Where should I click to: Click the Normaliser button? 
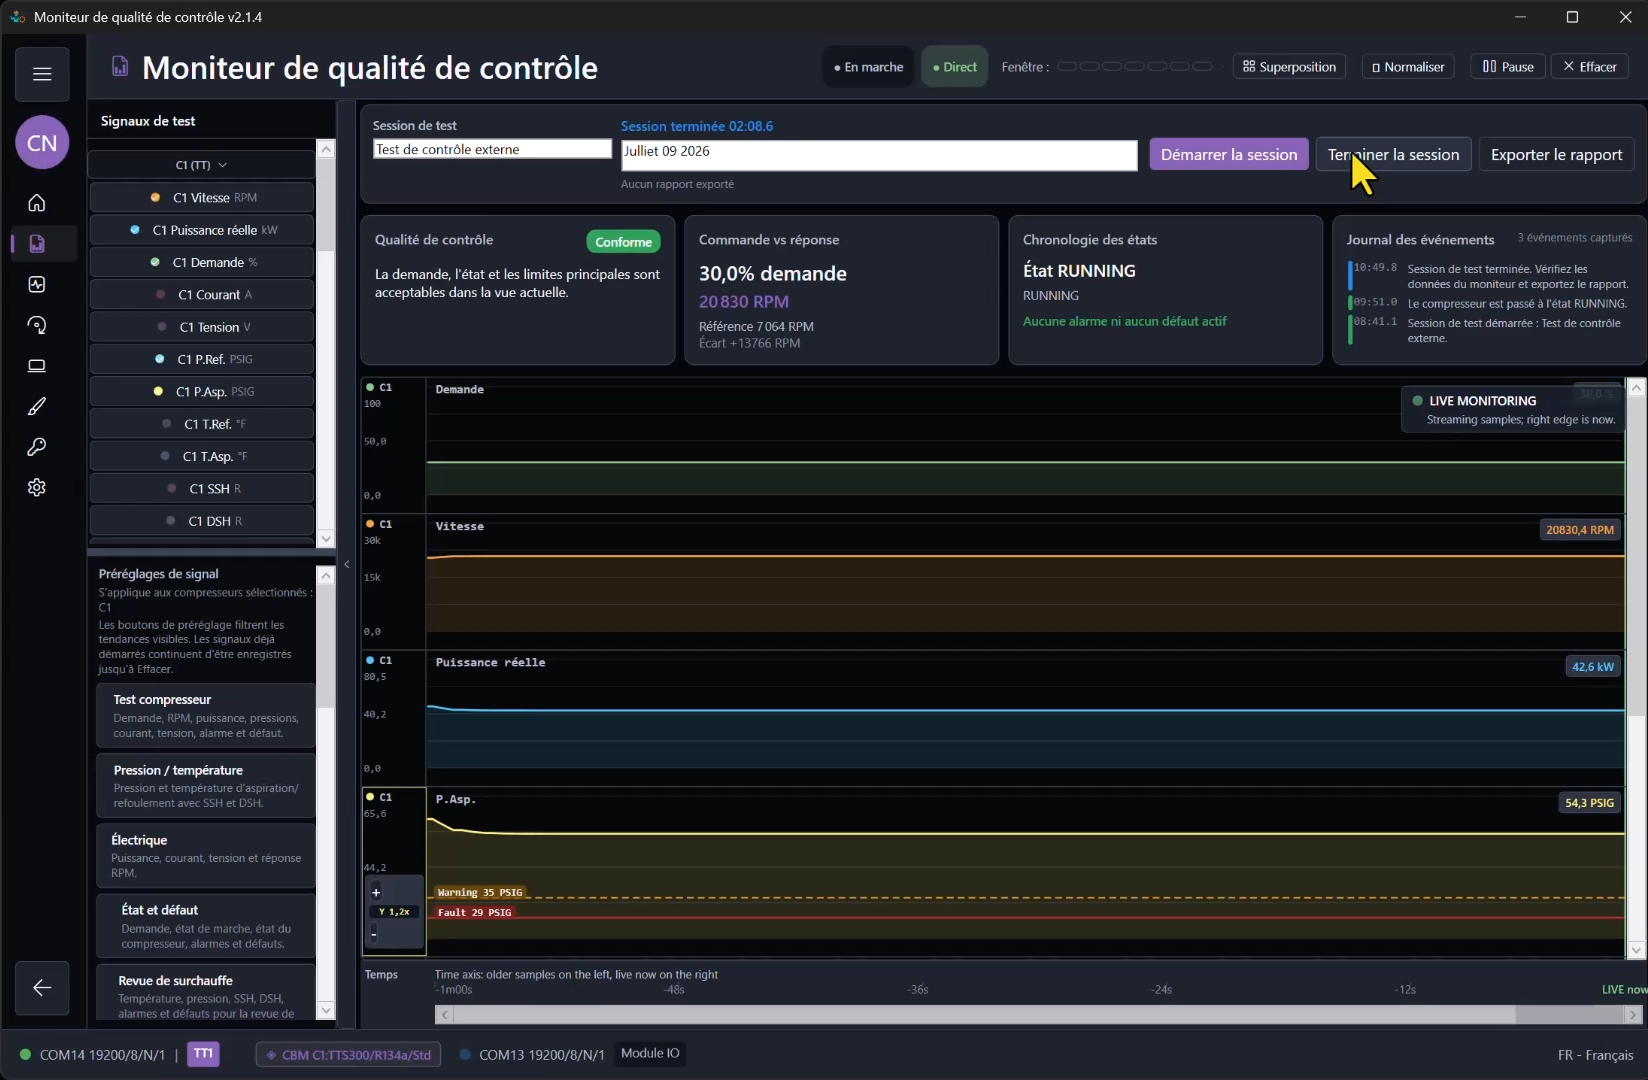point(1408,67)
